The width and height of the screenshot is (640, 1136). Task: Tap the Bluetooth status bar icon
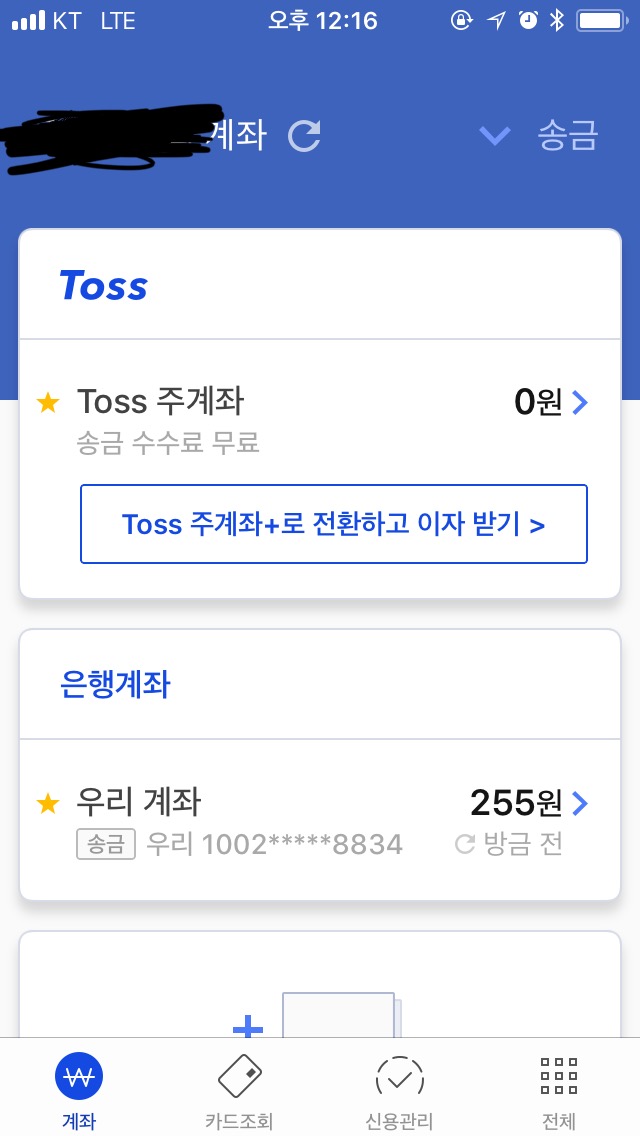tap(558, 22)
